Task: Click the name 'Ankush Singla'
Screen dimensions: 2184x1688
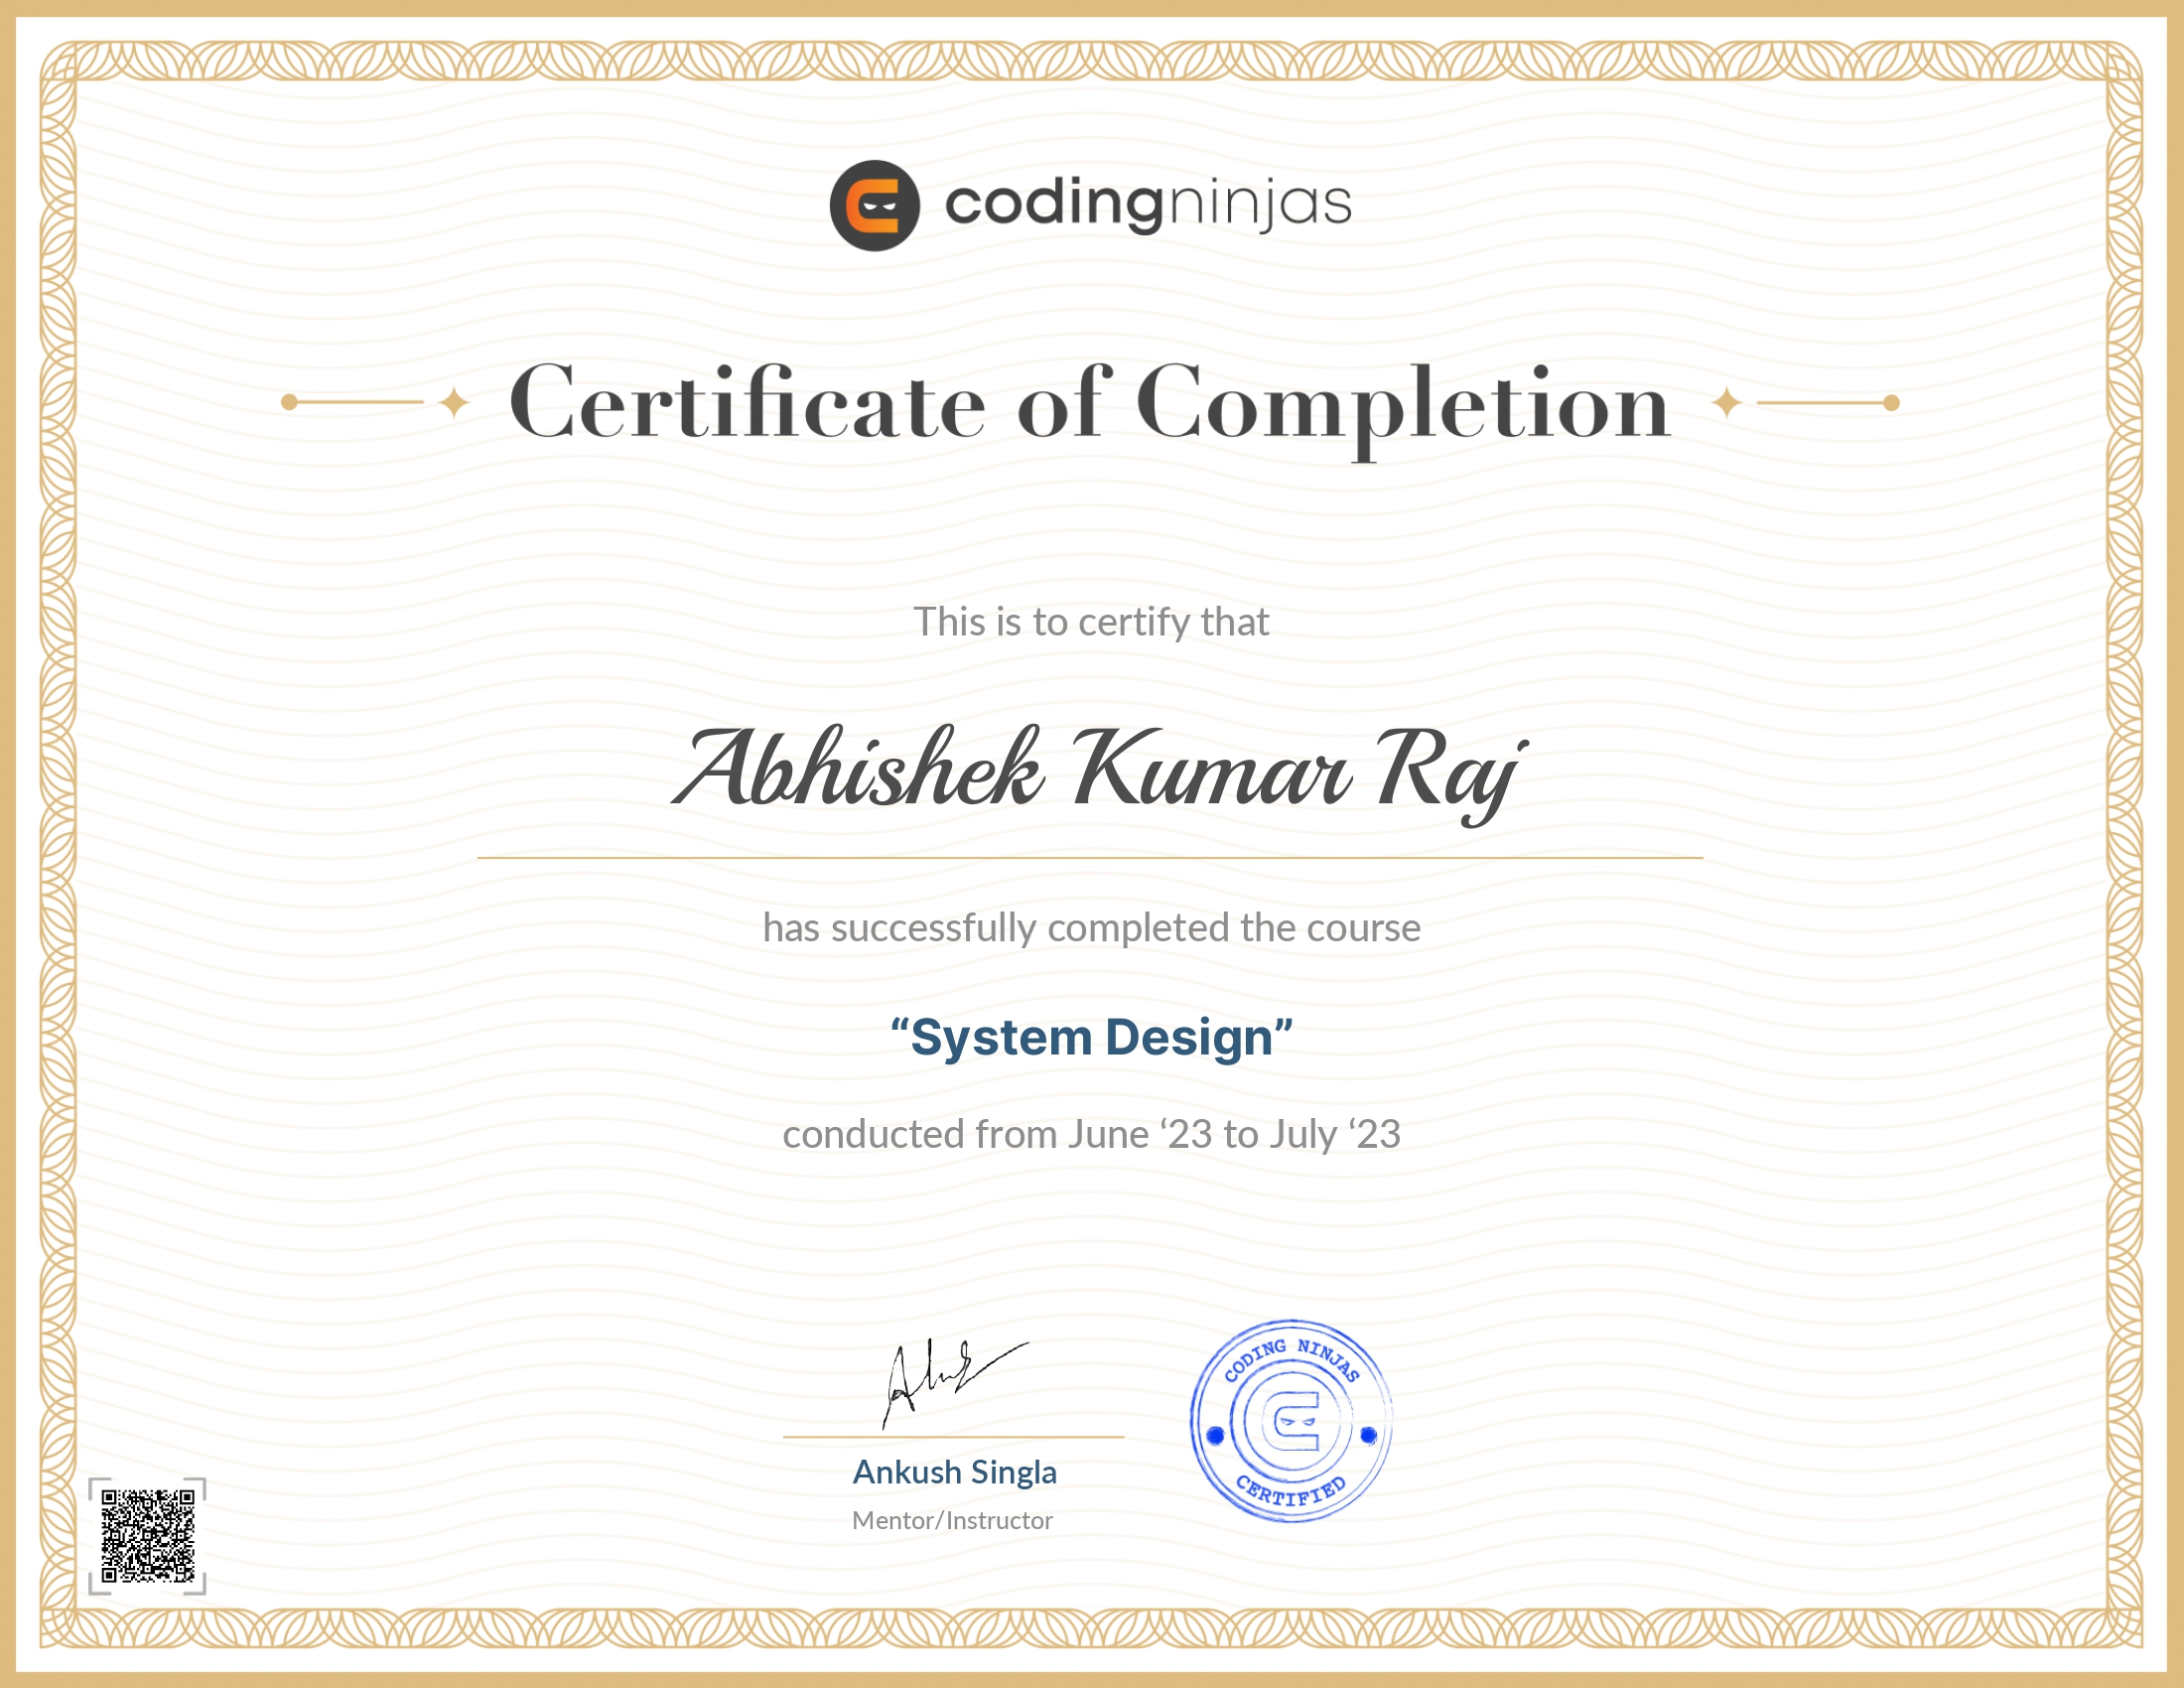Action: click(x=954, y=1472)
